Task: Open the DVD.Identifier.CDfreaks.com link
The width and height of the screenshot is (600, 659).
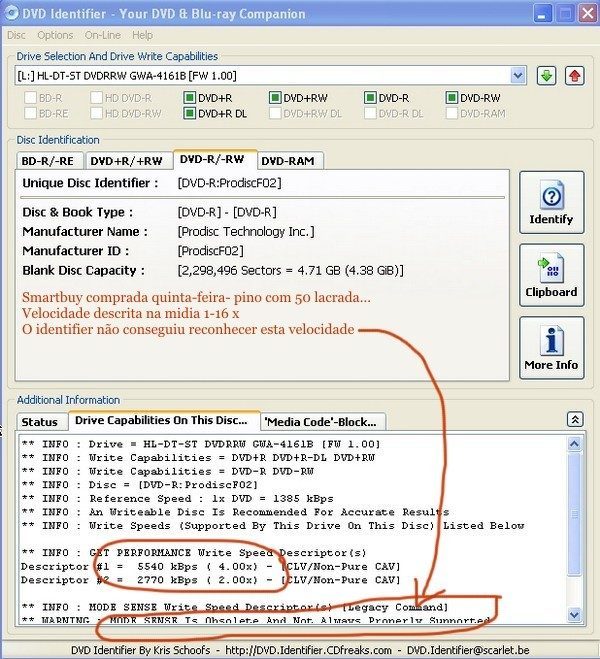Action: [x=308, y=650]
